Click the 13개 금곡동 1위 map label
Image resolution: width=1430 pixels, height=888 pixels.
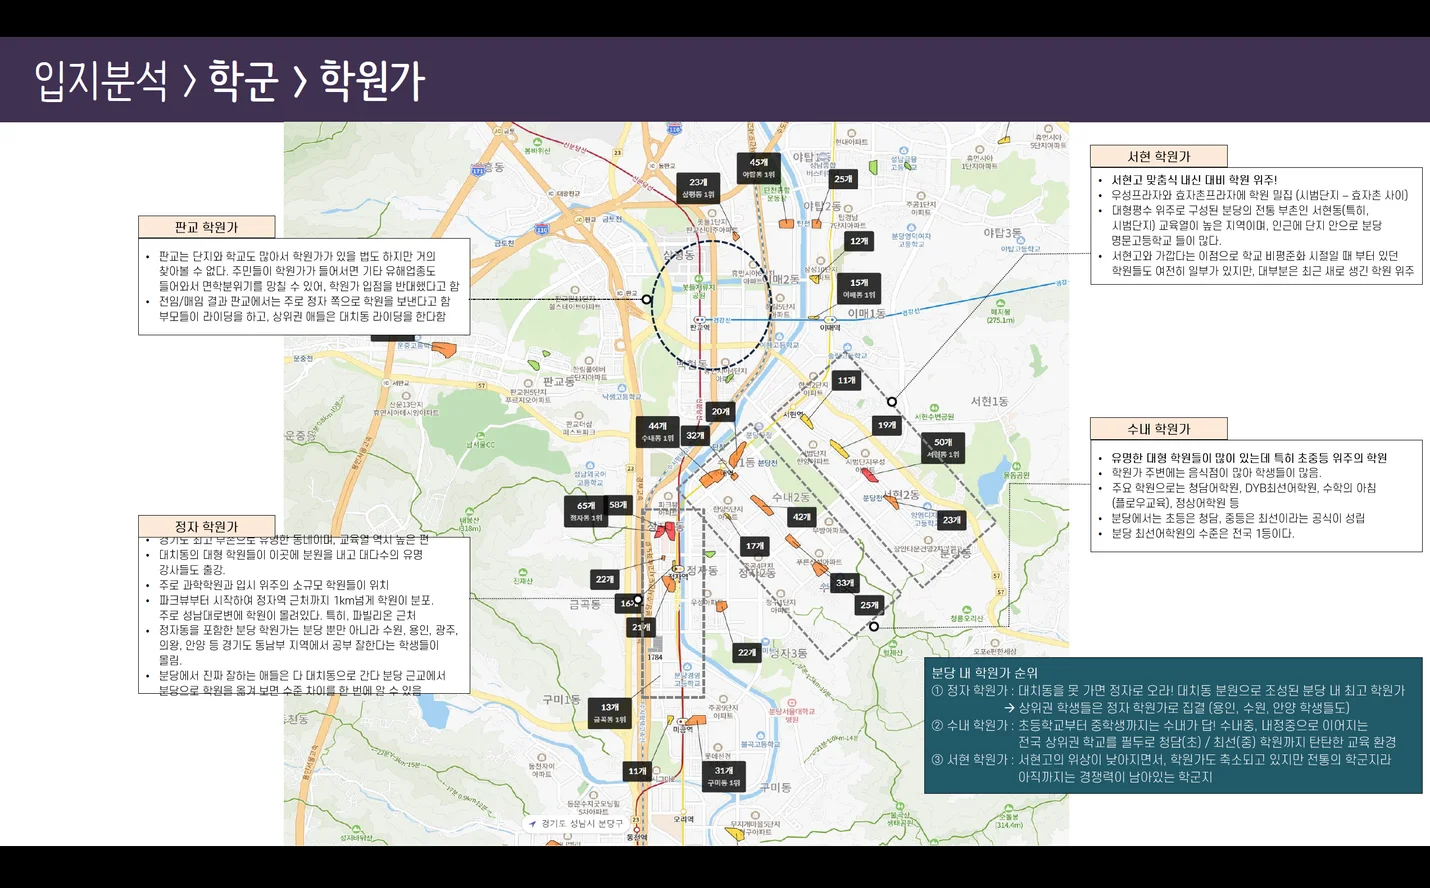(x=610, y=713)
